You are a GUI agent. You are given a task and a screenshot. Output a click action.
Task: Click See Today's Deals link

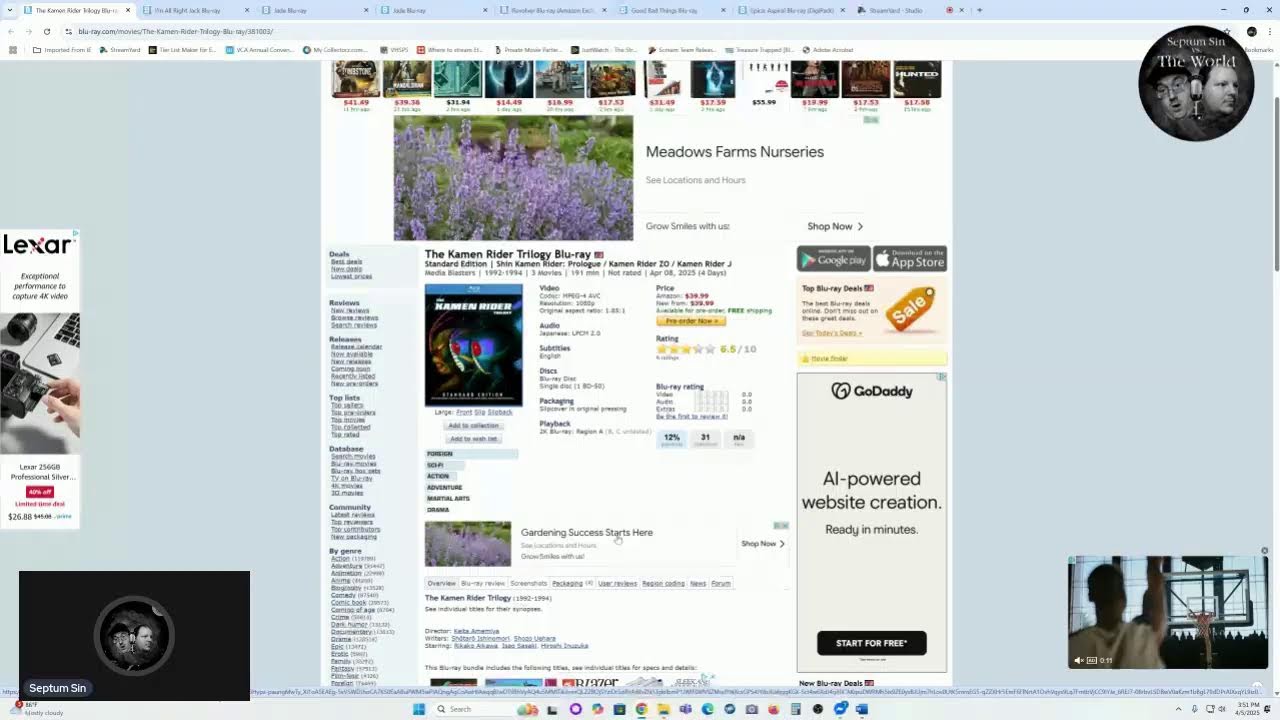[x=831, y=333]
